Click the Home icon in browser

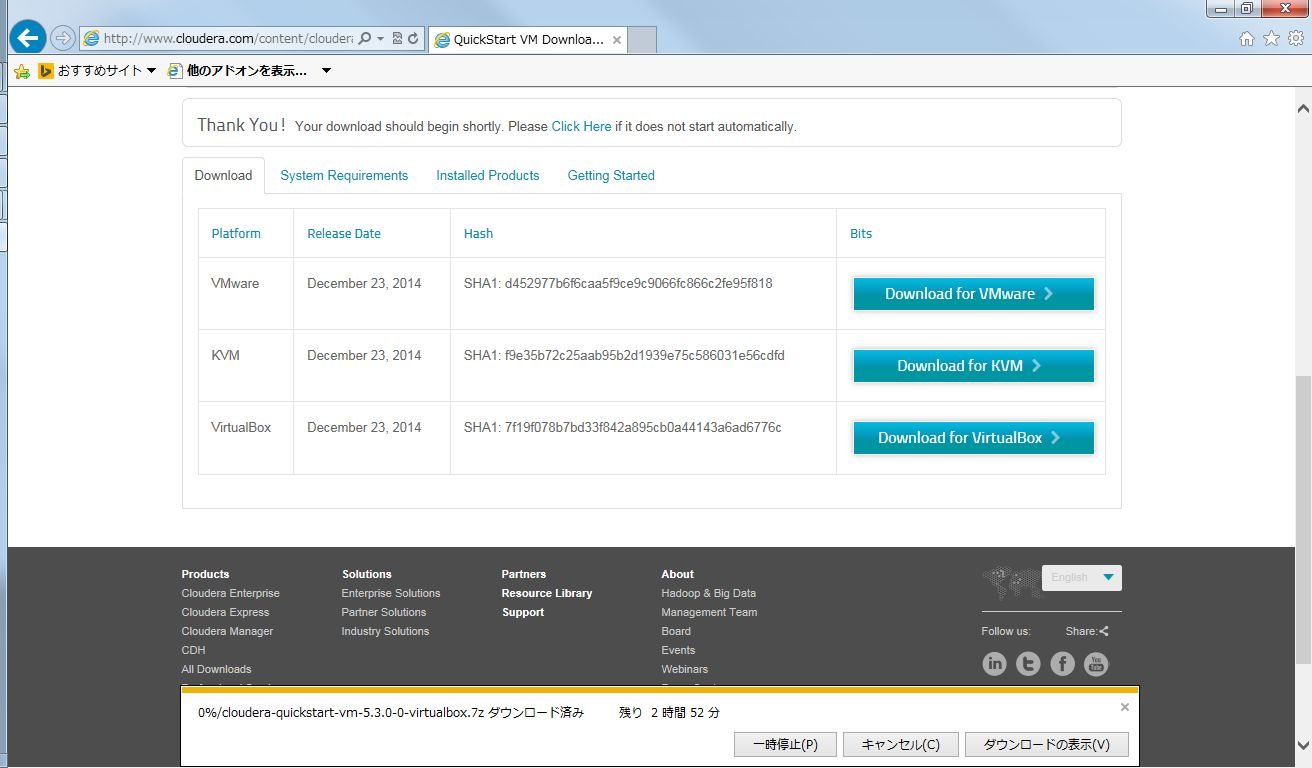click(1246, 38)
